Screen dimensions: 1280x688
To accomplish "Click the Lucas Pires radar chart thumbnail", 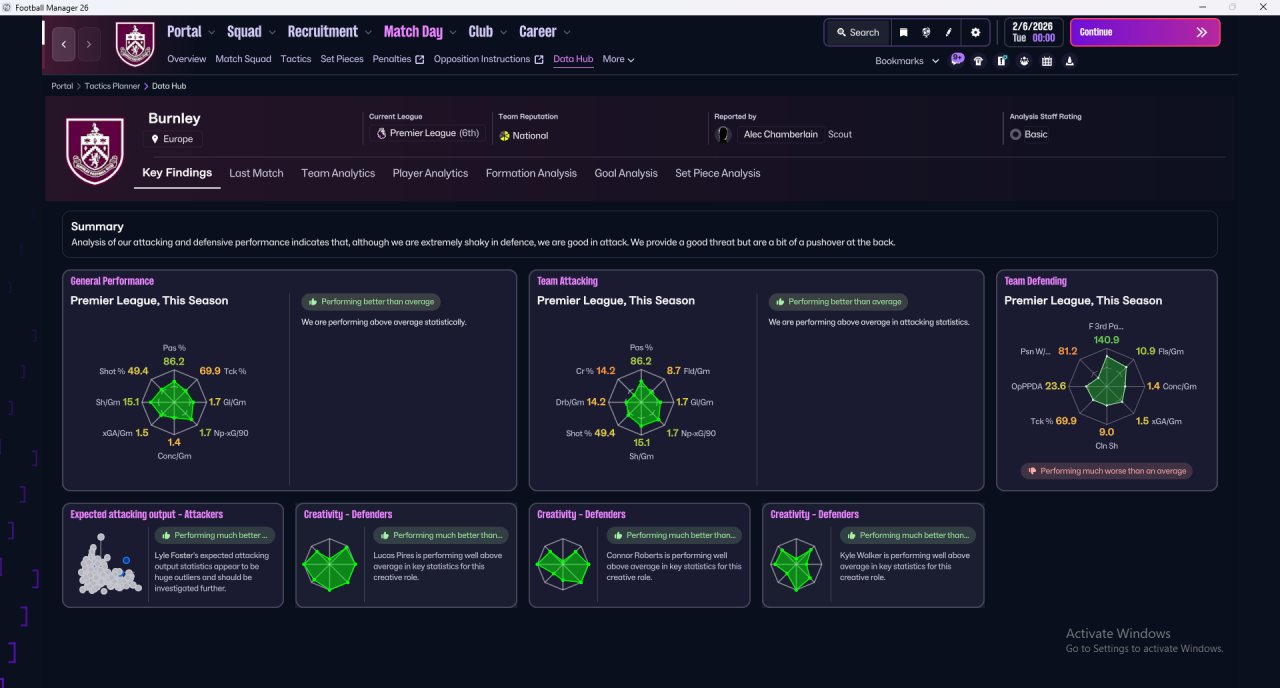I will (x=329, y=566).
